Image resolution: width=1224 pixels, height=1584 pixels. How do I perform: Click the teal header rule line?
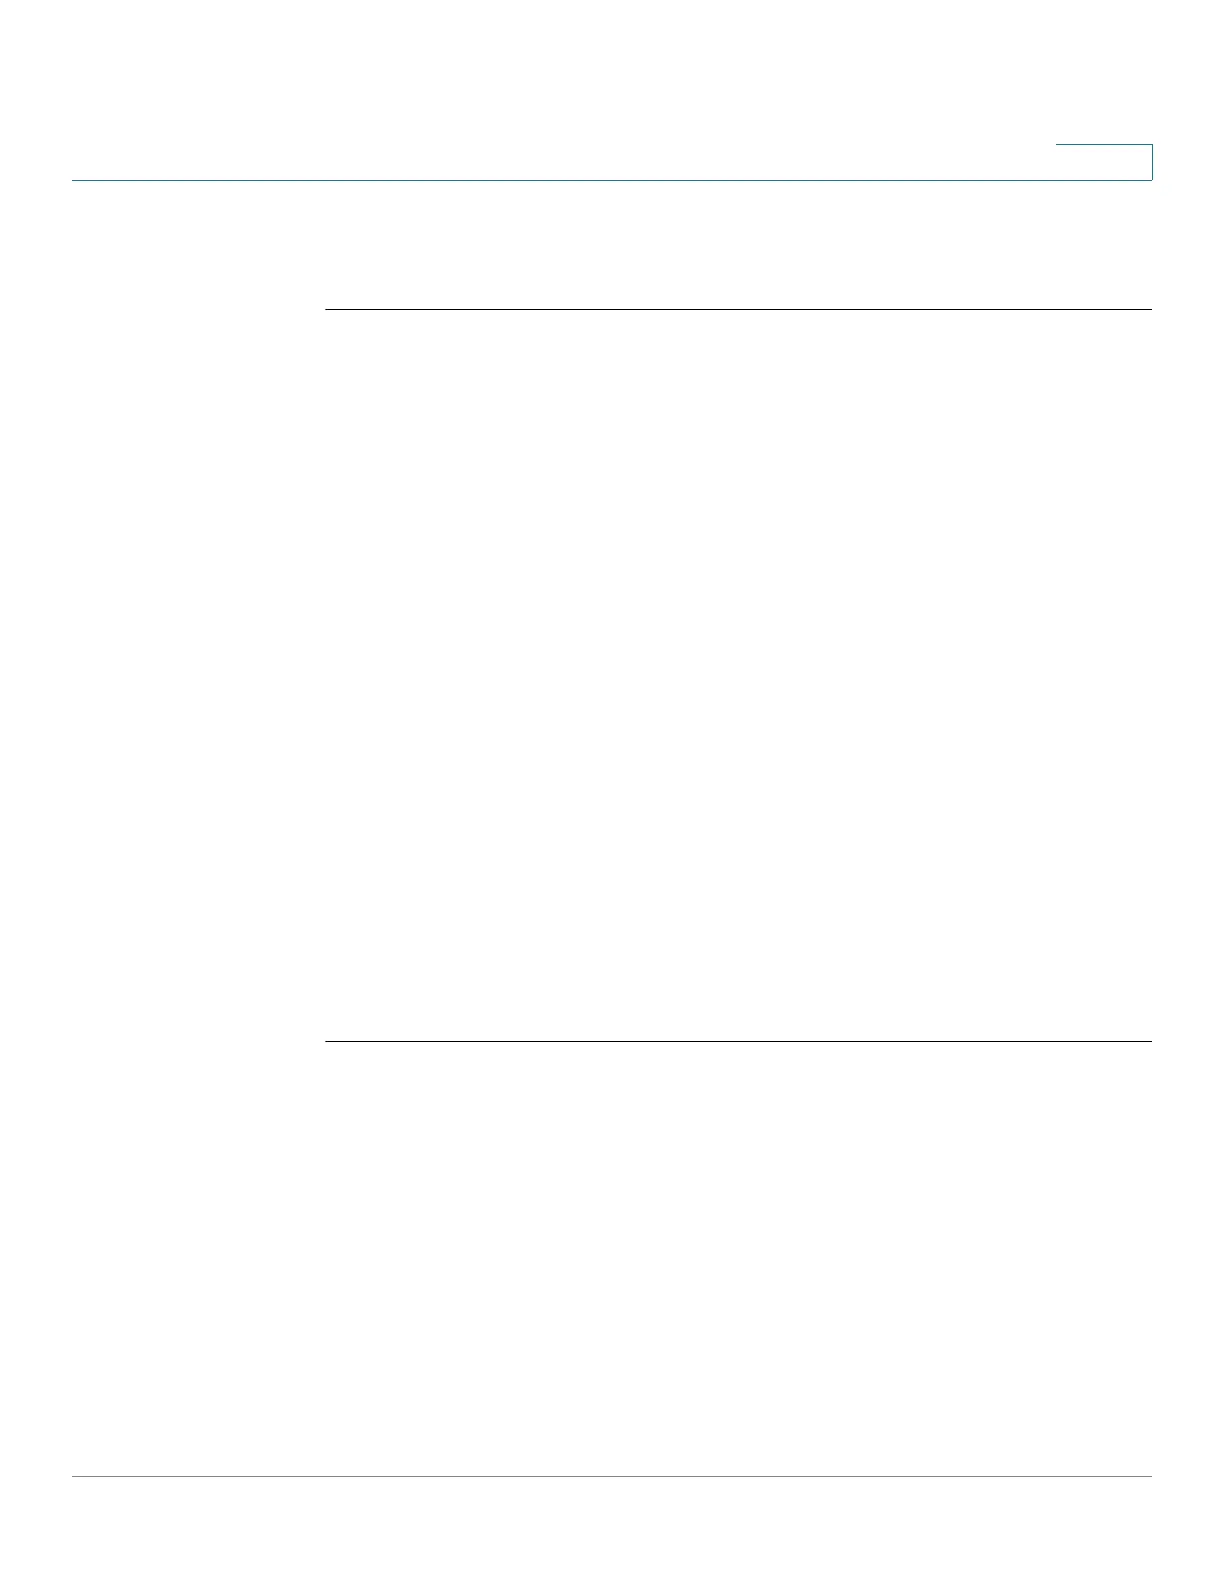coord(612,180)
